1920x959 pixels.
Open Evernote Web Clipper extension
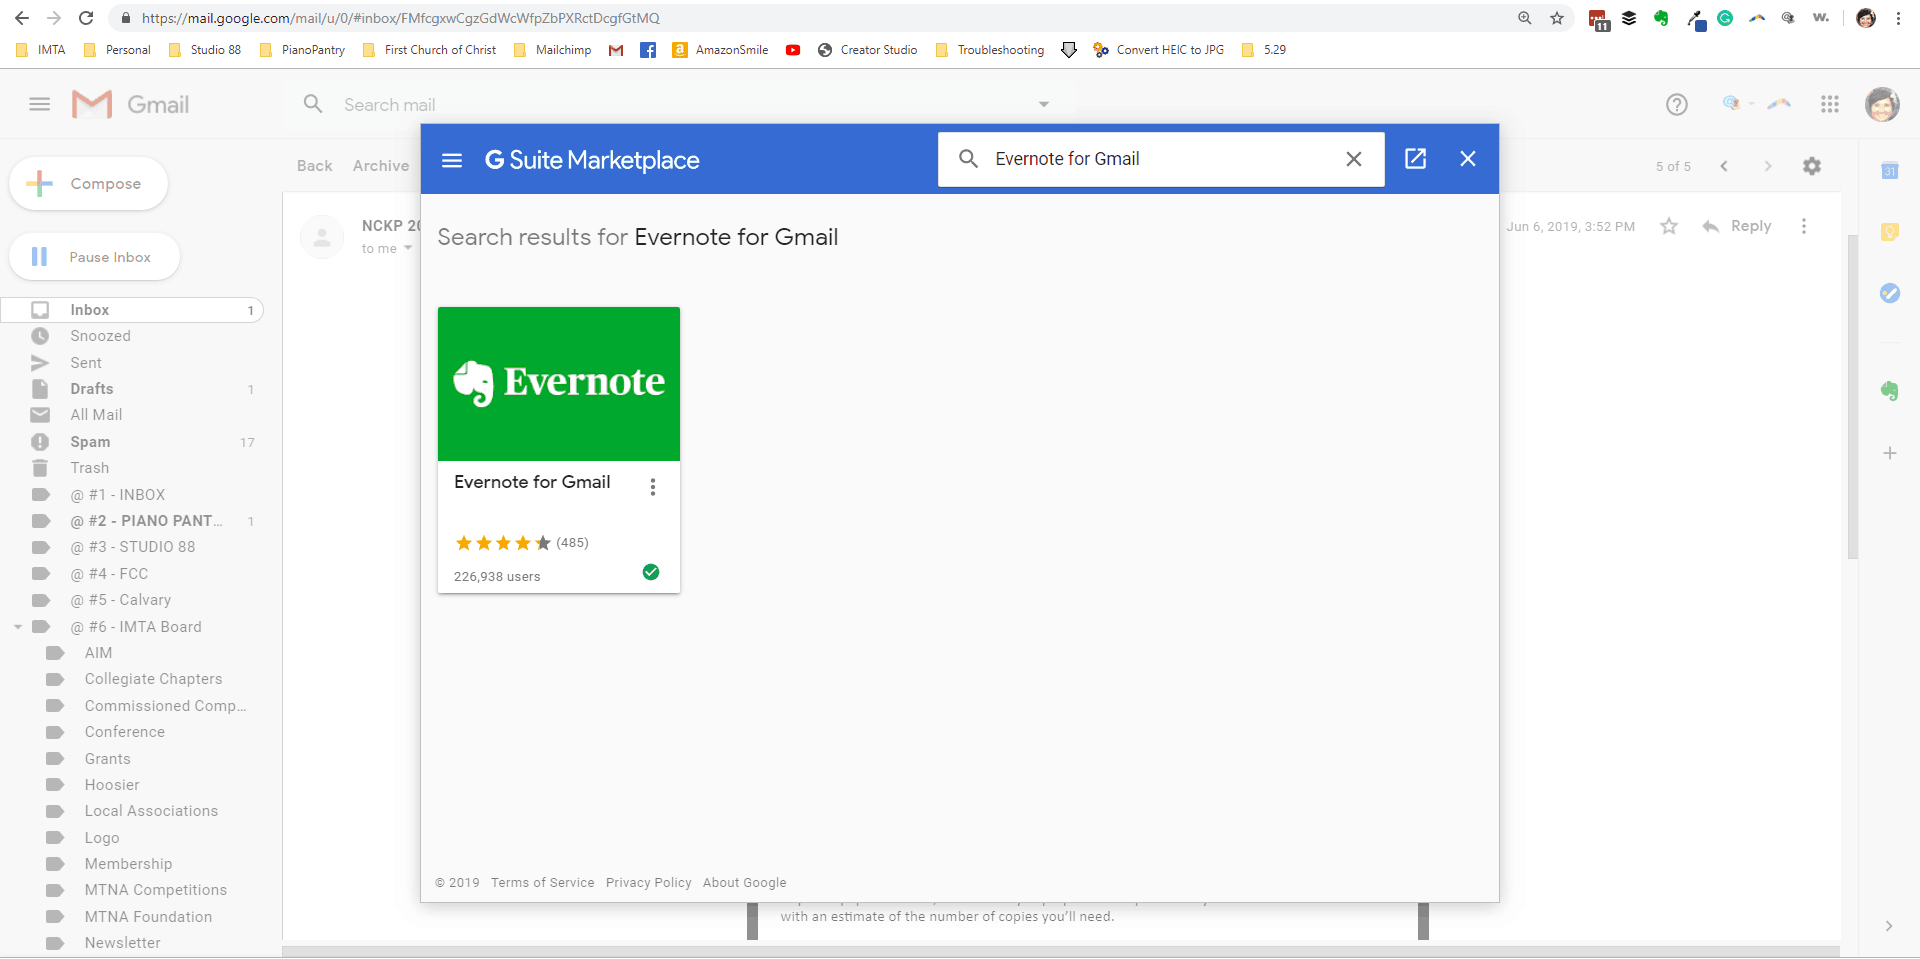[x=1661, y=18]
